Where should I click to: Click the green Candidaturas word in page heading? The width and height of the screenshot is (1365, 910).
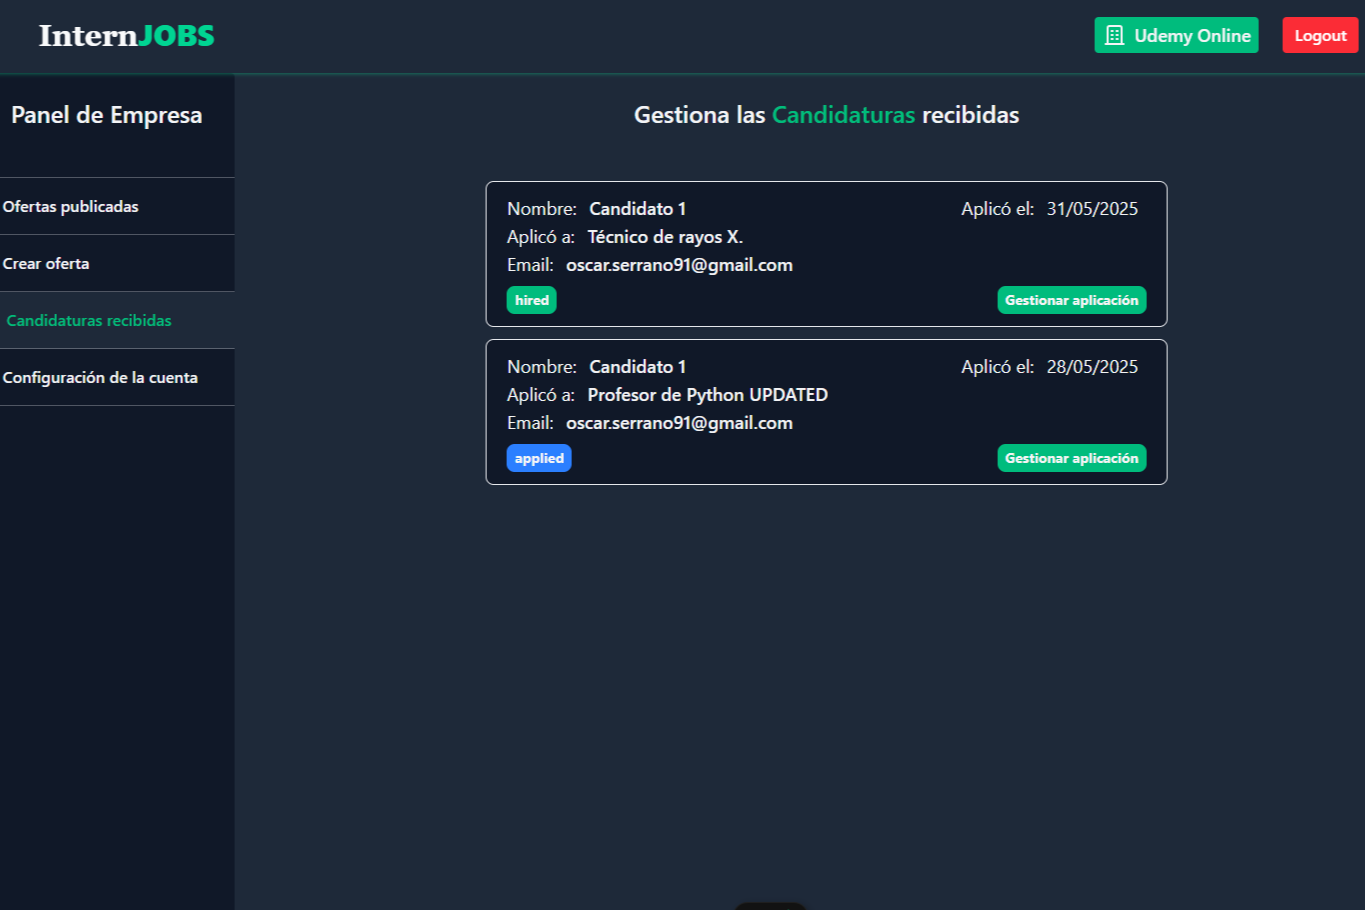tap(843, 115)
